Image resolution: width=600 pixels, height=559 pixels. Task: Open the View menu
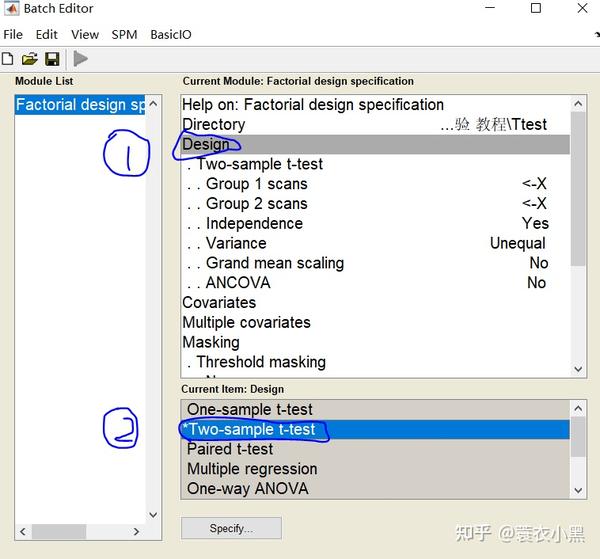85,34
